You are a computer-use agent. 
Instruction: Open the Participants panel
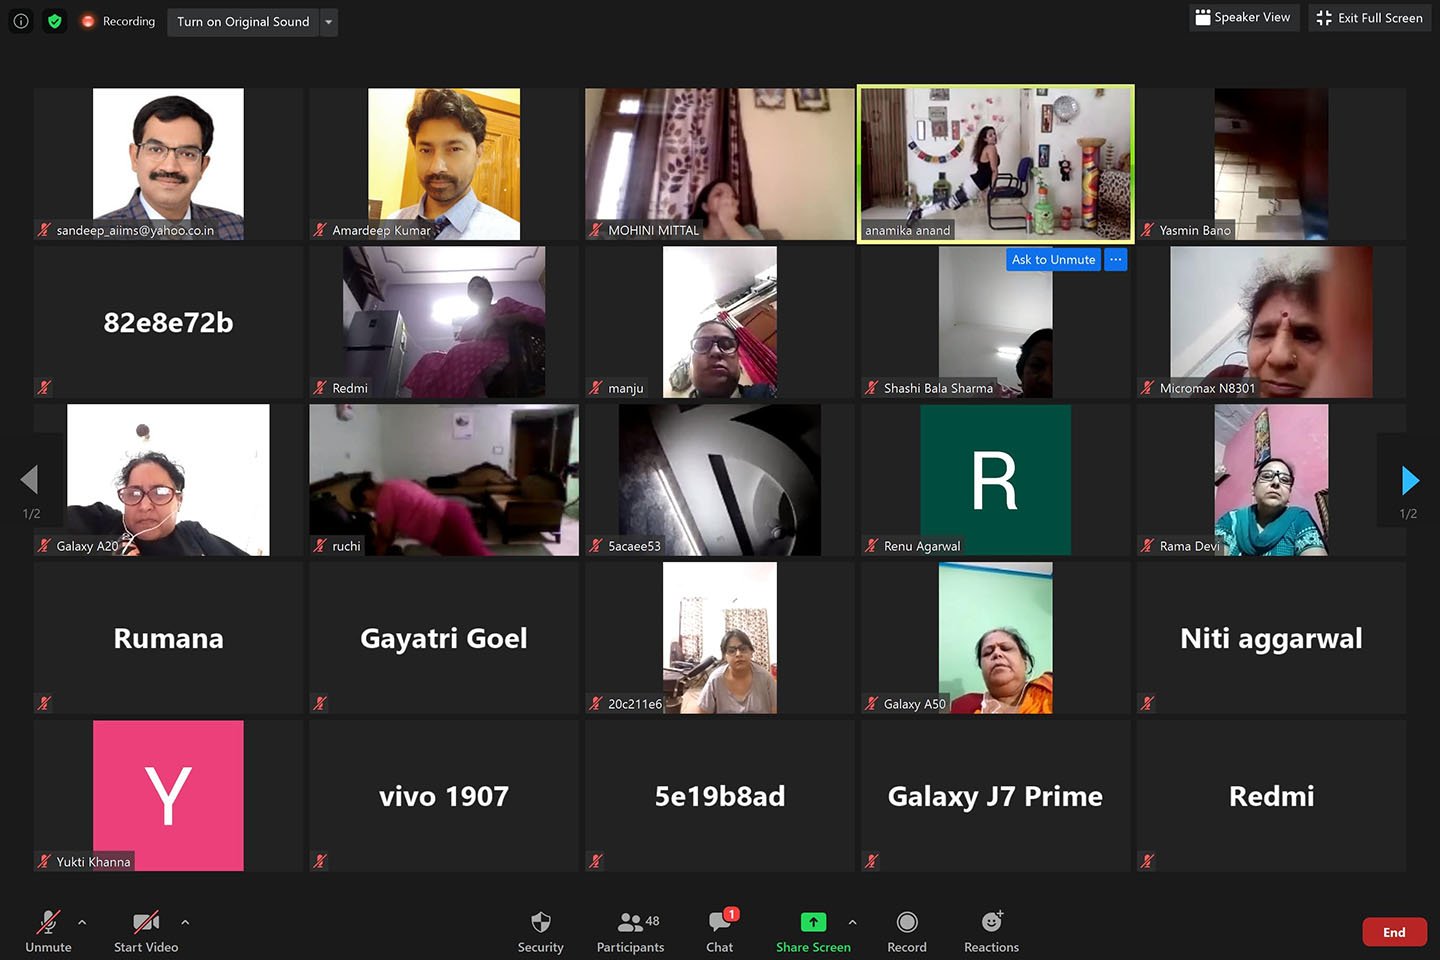tap(630, 922)
